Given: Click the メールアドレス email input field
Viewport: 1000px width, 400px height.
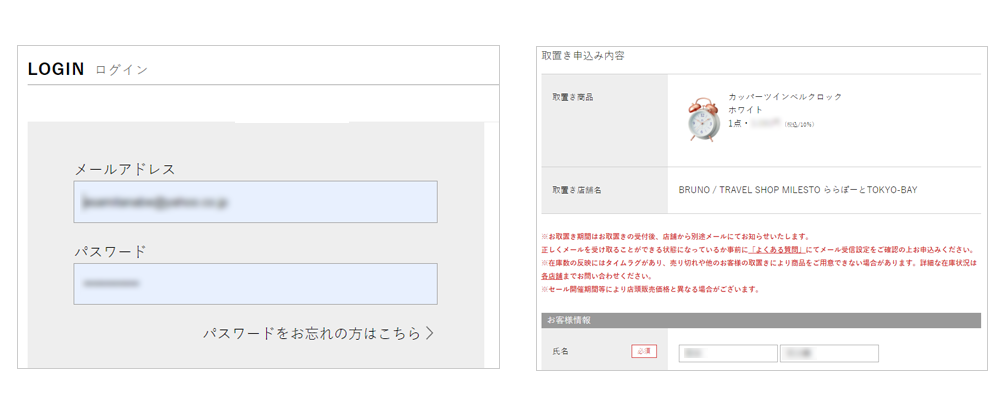Looking at the screenshot, I should [255, 202].
